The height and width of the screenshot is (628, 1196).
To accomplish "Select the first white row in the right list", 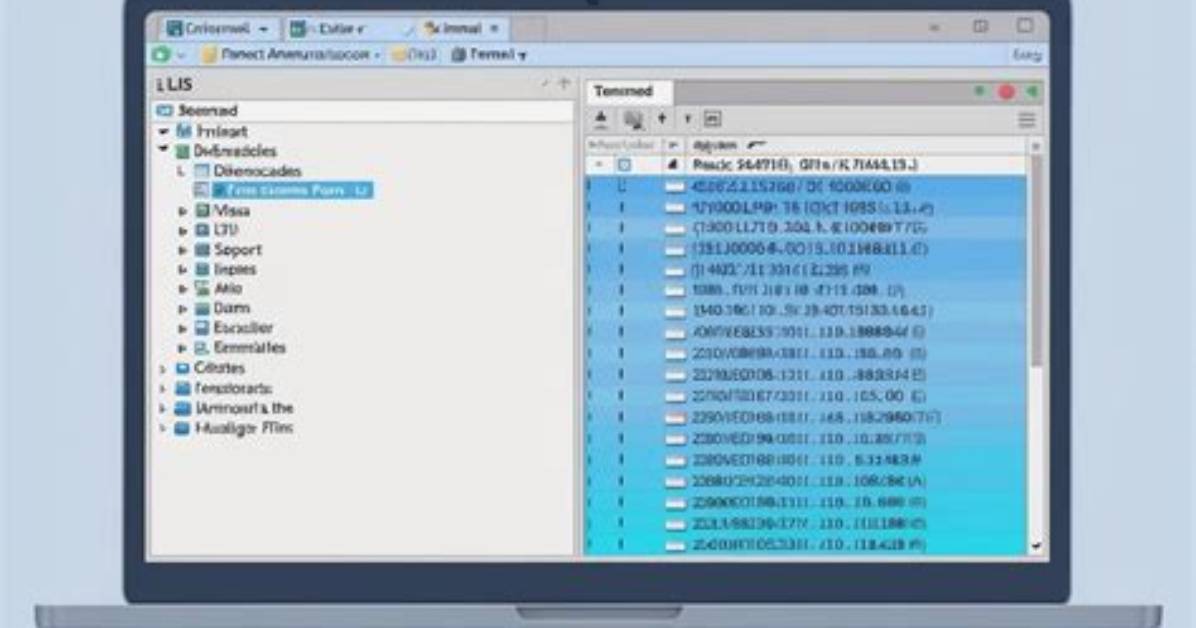I will coord(806,165).
